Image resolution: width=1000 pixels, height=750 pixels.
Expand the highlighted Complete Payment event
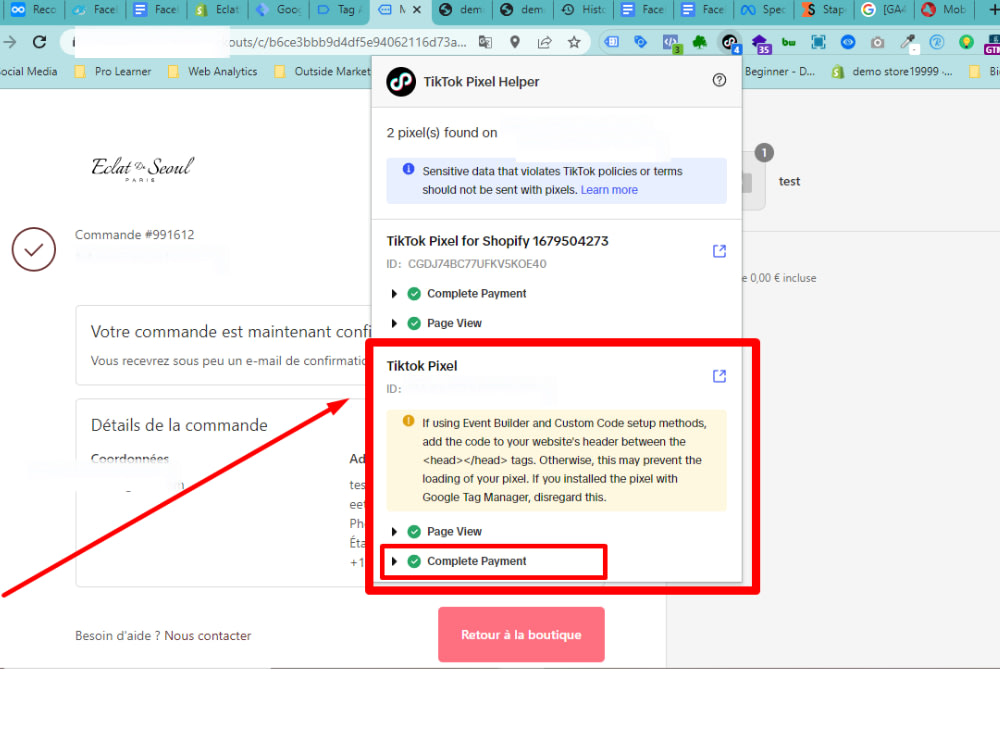point(394,562)
